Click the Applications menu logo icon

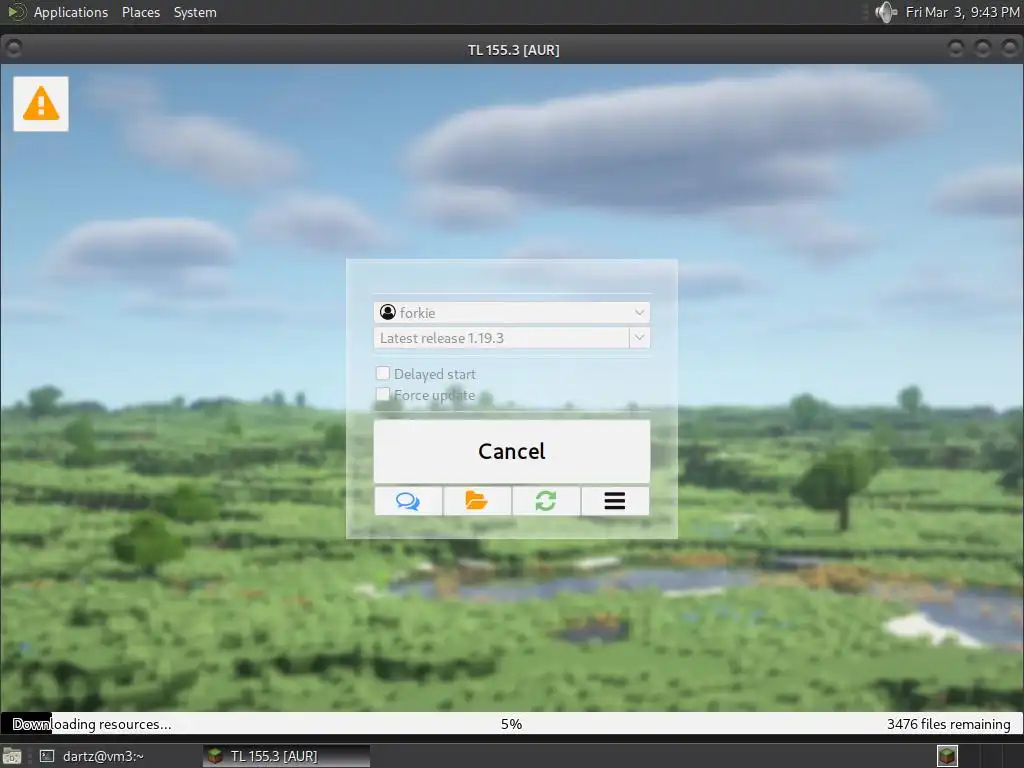coord(16,12)
